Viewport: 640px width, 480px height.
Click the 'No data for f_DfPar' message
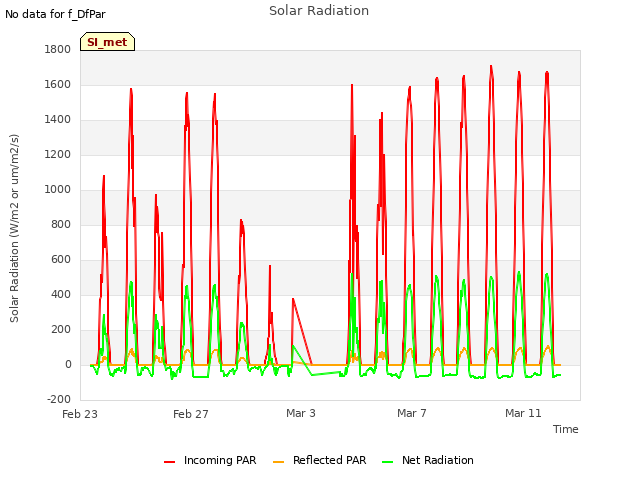point(55,14)
